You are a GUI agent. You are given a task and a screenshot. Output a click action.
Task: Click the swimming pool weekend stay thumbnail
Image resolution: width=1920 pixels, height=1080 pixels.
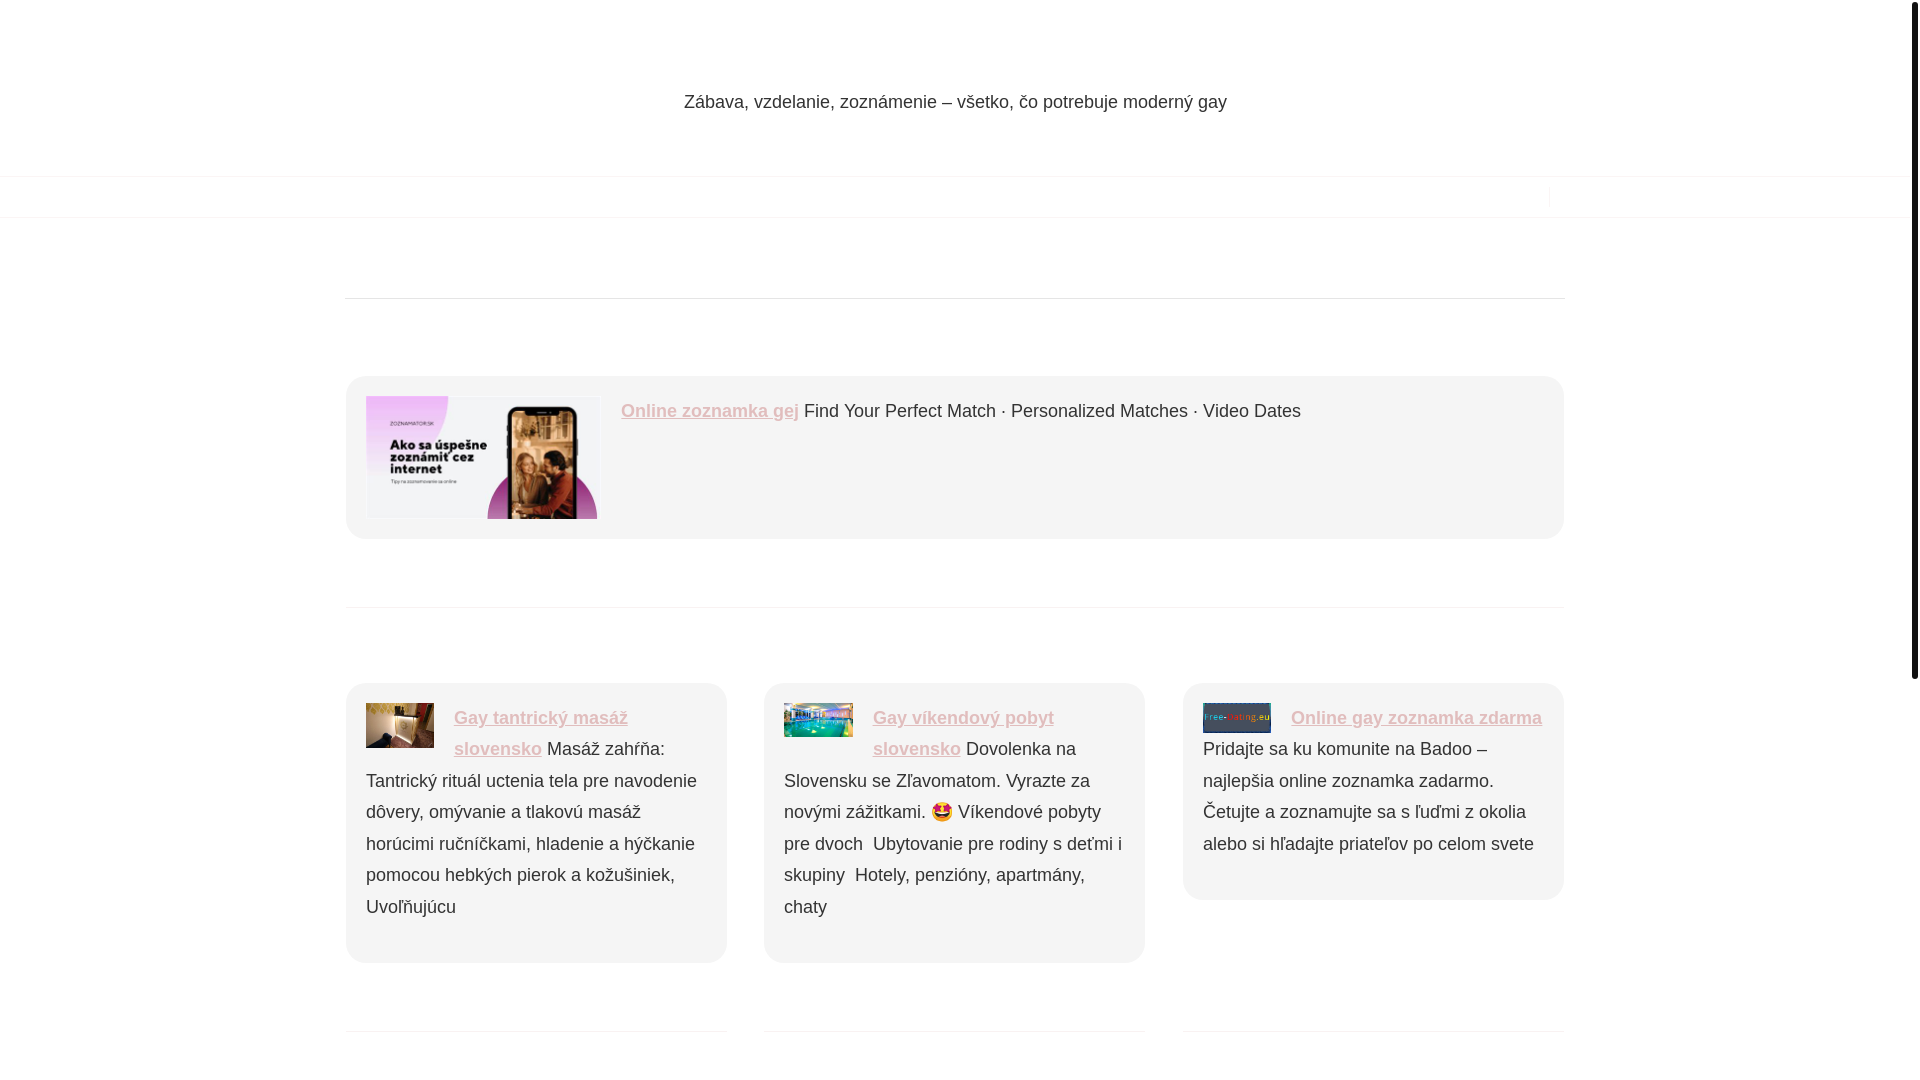(818, 720)
